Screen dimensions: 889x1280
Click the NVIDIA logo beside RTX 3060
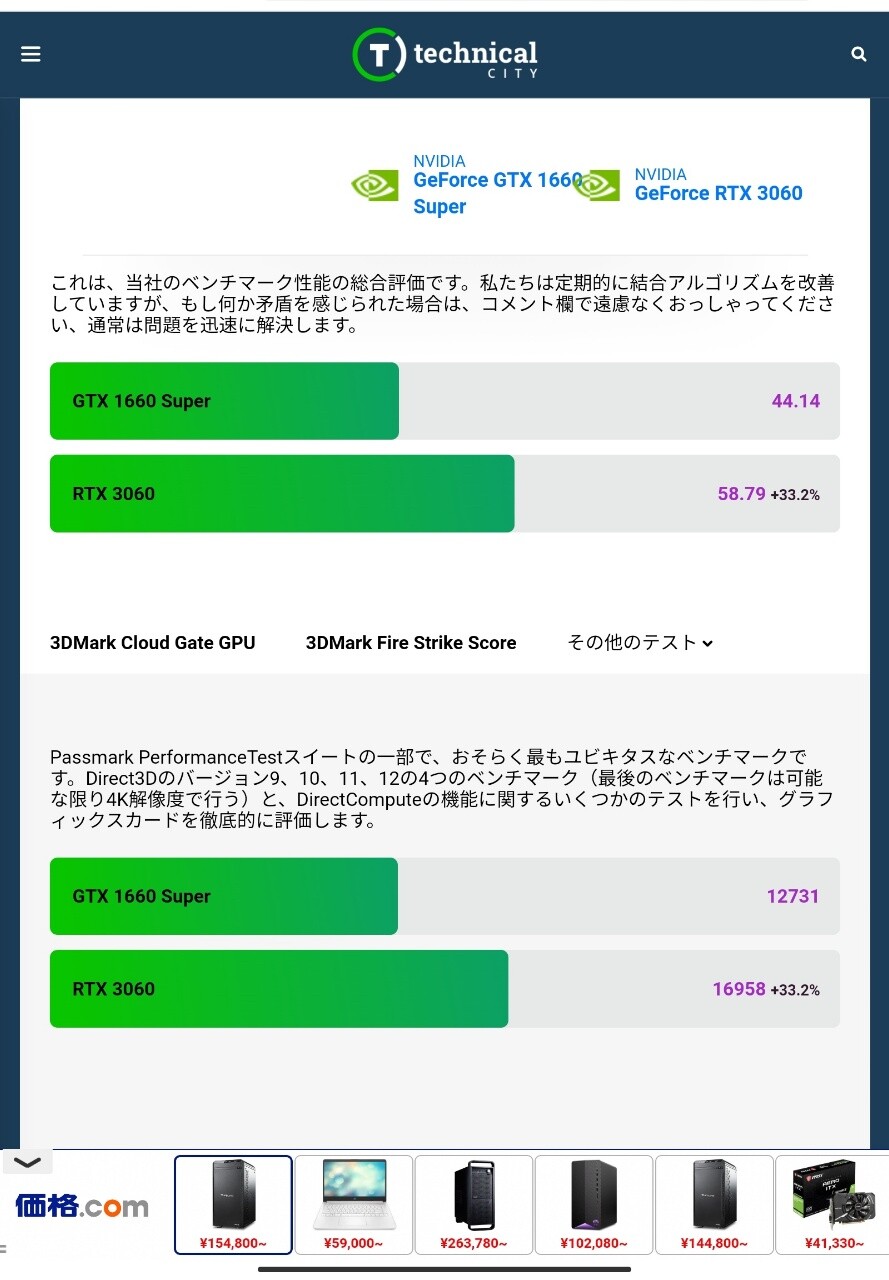tap(596, 185)
